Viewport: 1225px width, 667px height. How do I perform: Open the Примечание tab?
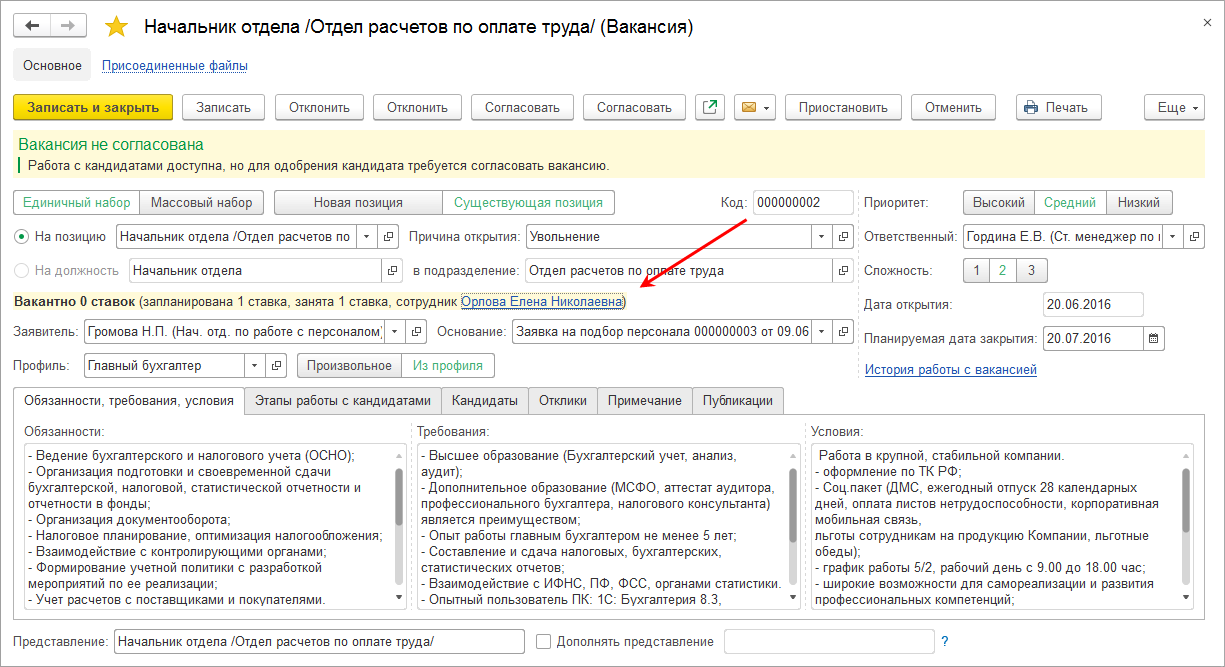click(x=645, y=400)
